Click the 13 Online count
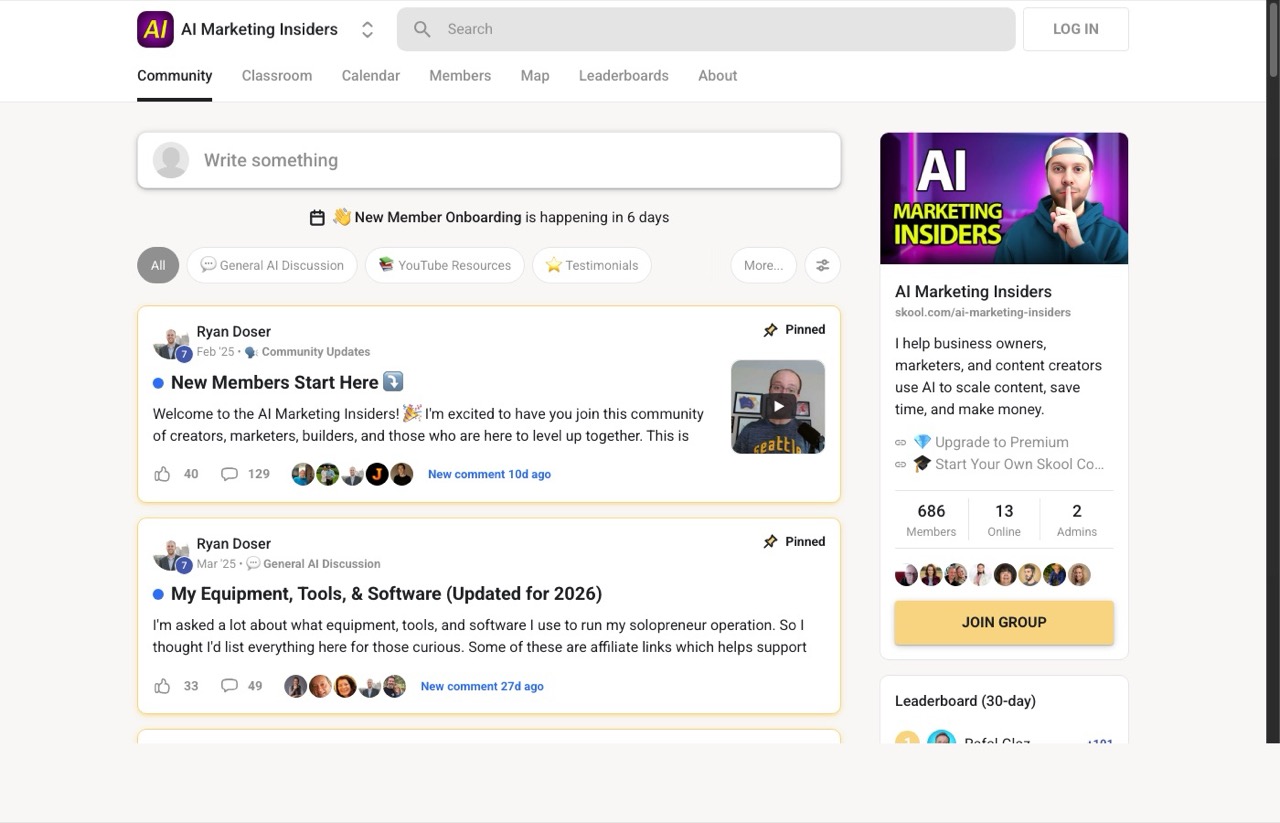The image size is (1280, 823). pyautogui.click(x=1004, y=520)
